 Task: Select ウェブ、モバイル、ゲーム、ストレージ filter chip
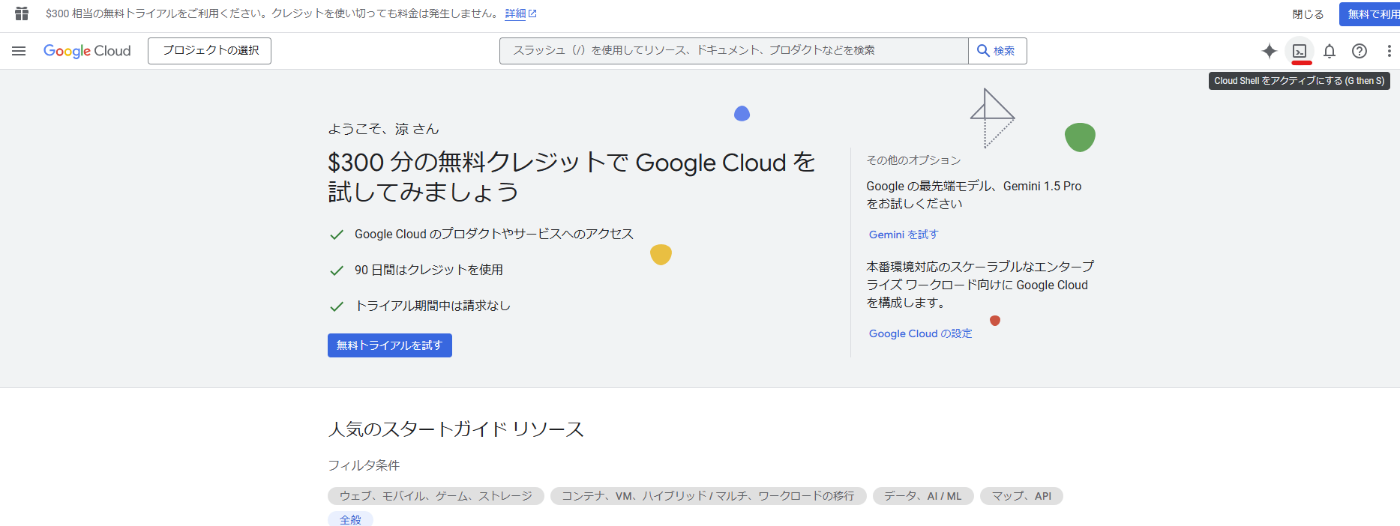(436, 496)
